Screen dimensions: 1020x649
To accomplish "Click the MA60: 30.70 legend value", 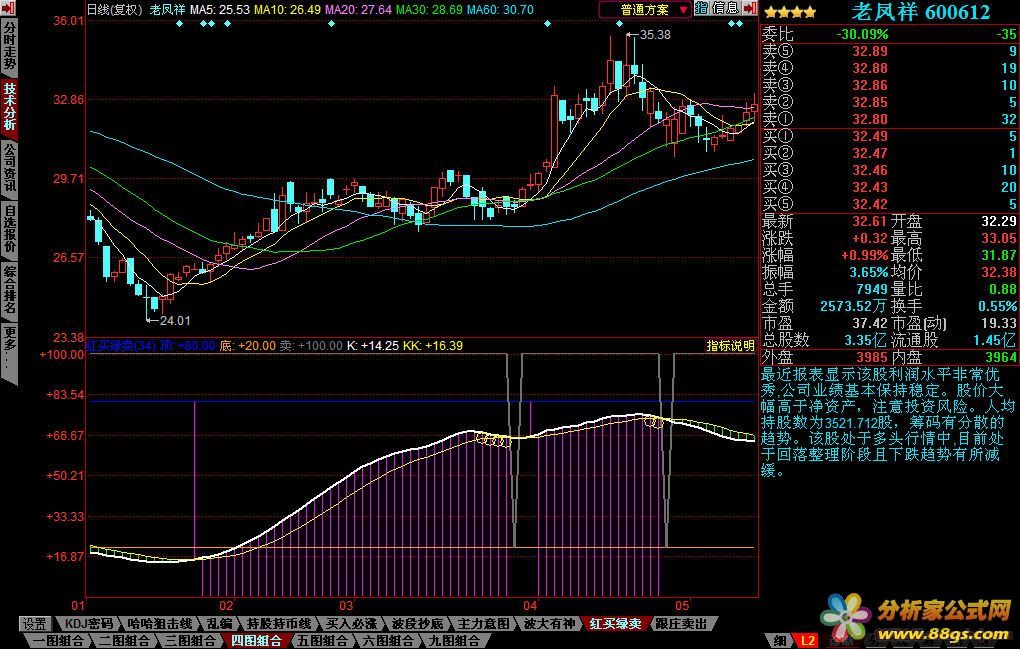I will click(500, 10).
